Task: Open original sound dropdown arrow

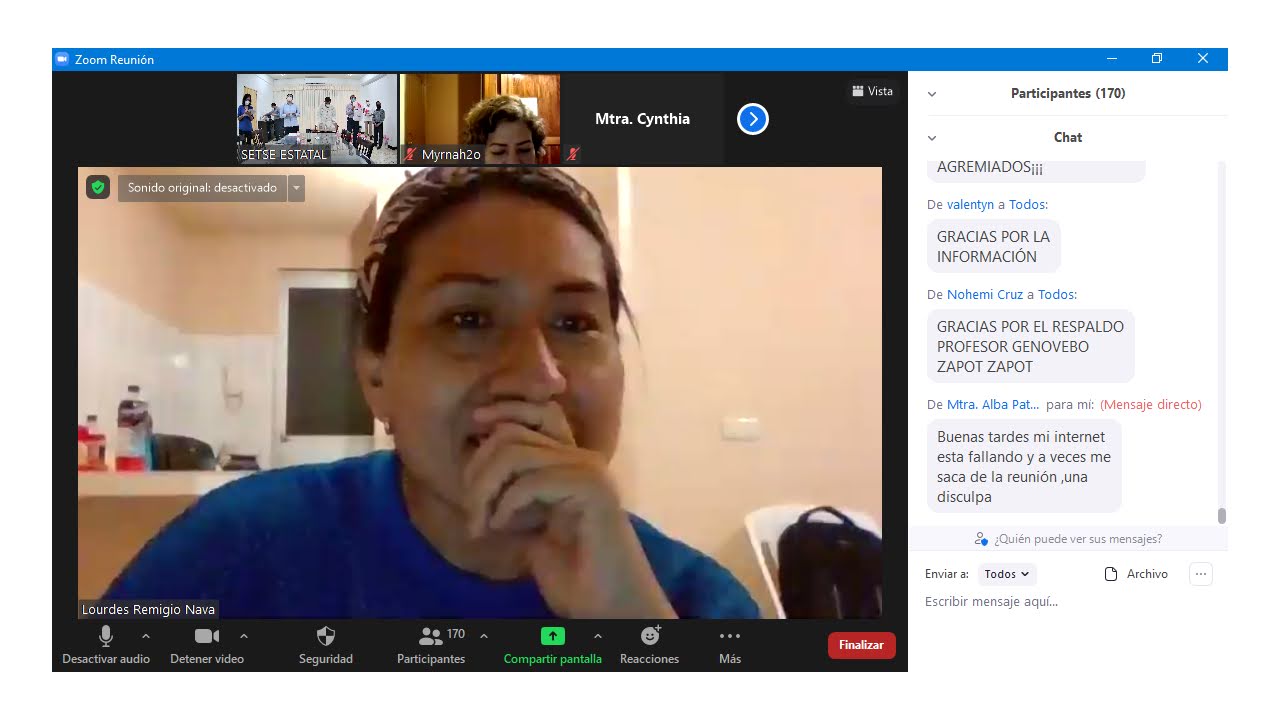Action: [296, 188]
